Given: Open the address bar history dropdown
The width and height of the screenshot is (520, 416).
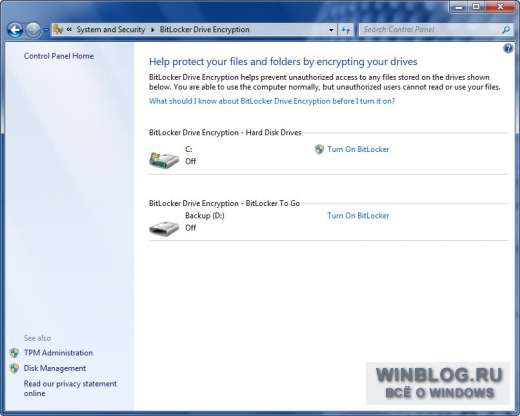Looking at the screenshot, I should [x=331, y=30].
